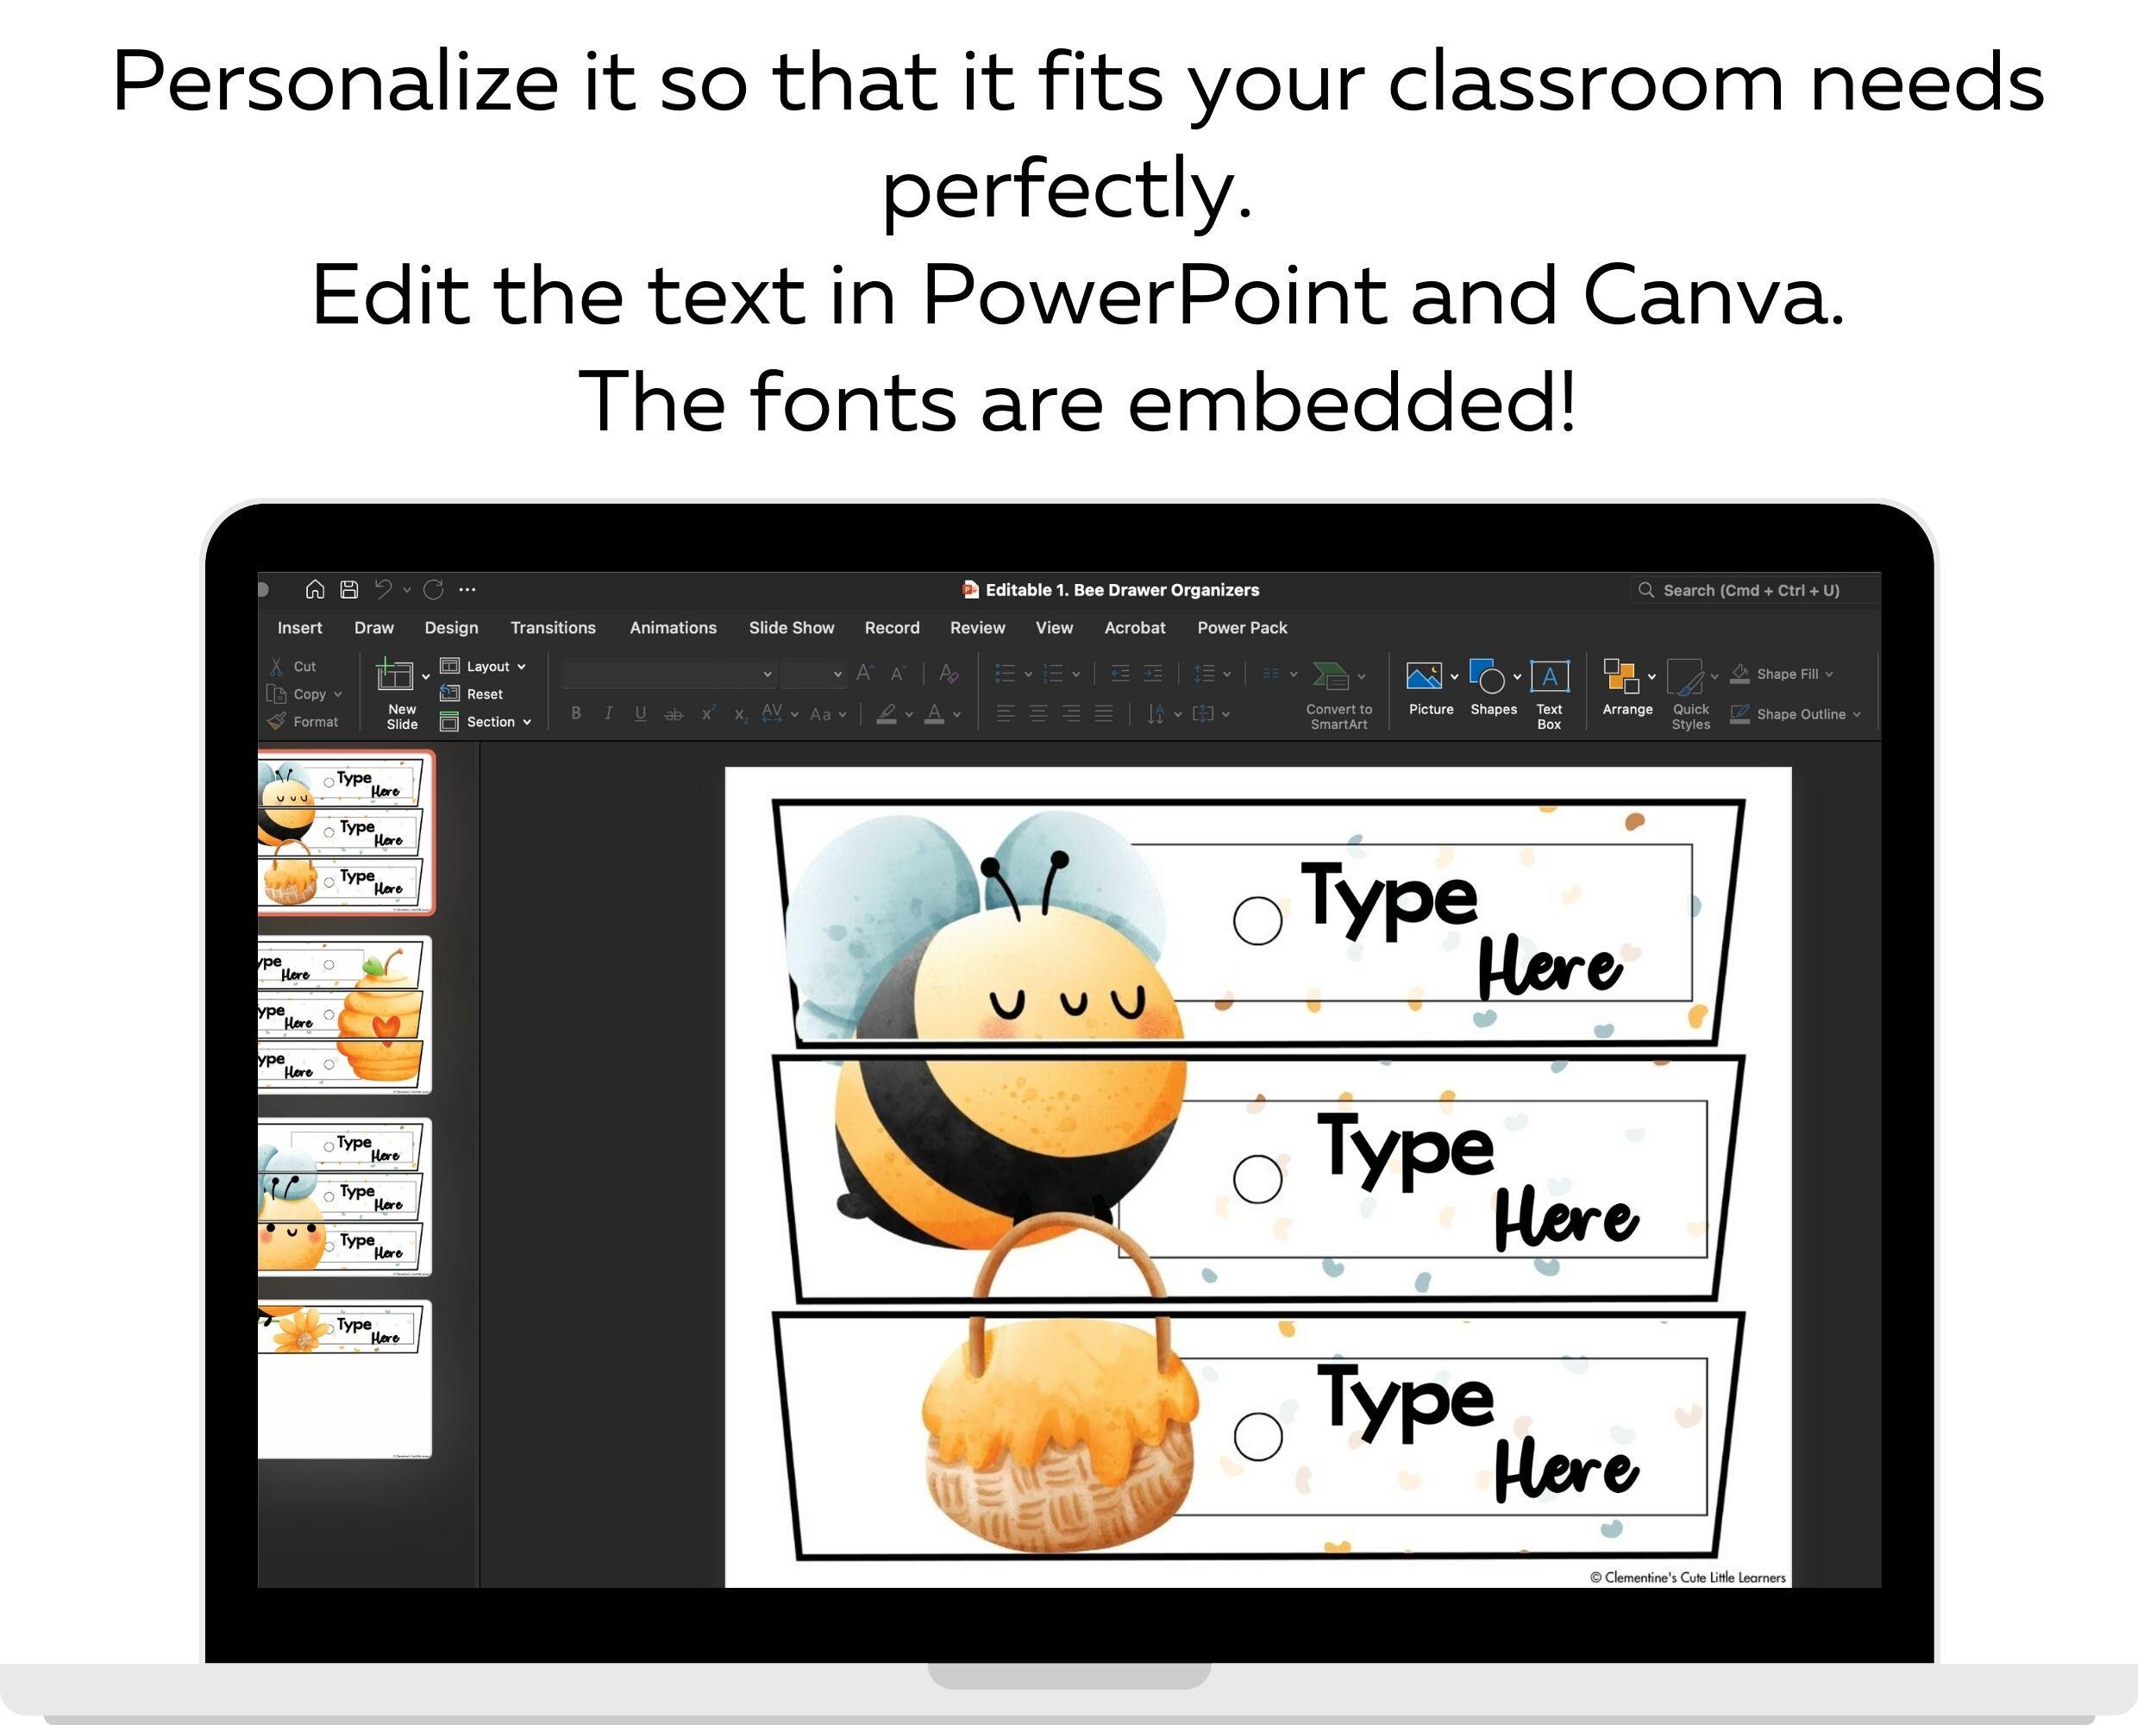Toggle italic text formatting
Screen dimensions: 2156x1725
point(608,713)
